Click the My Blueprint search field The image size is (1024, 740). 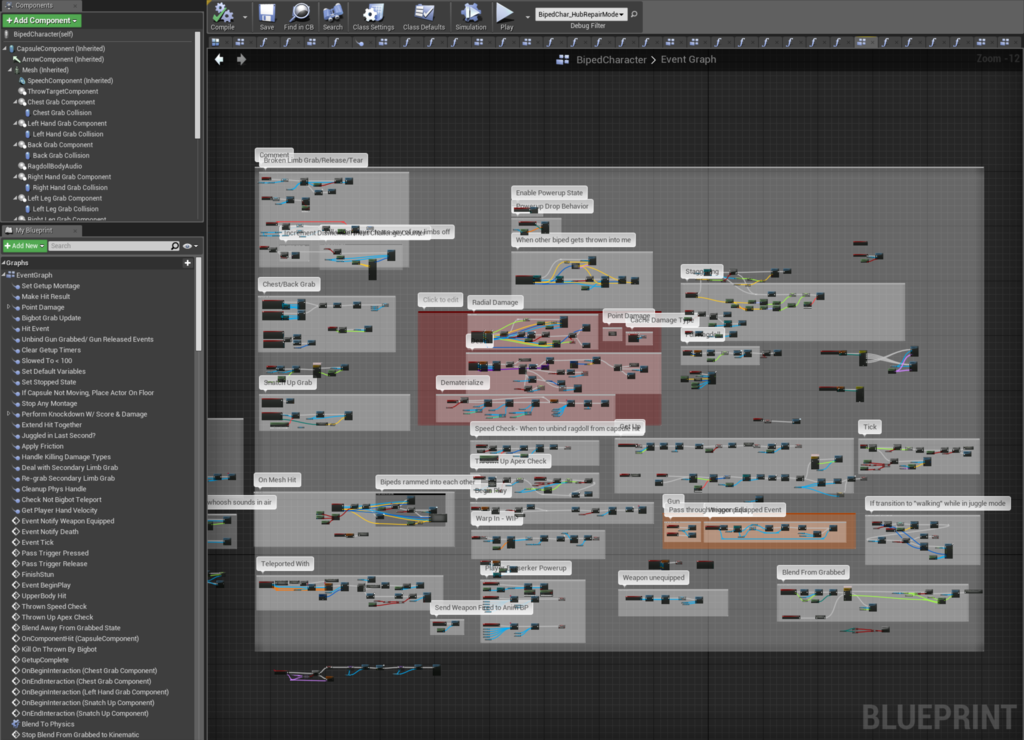[x=108, y=246]
